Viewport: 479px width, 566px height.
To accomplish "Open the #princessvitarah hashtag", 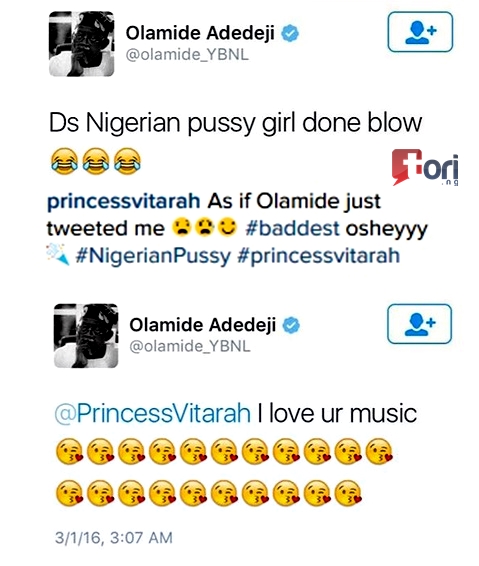I will click(319, 256).
